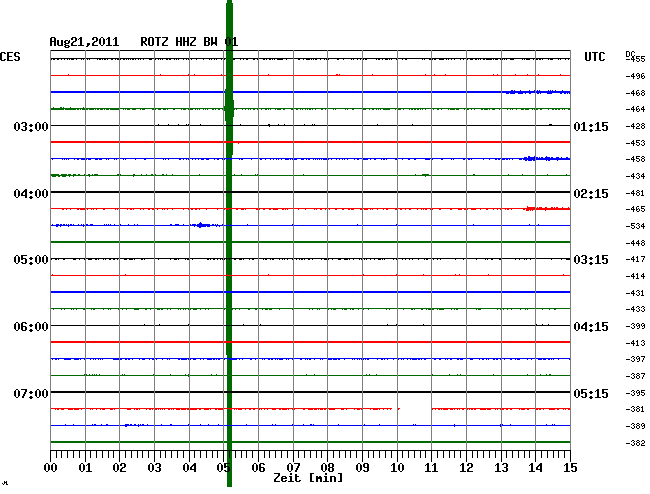Click the DC offset value -496
Screen dimensions: 650x494
tap(635, 76)
